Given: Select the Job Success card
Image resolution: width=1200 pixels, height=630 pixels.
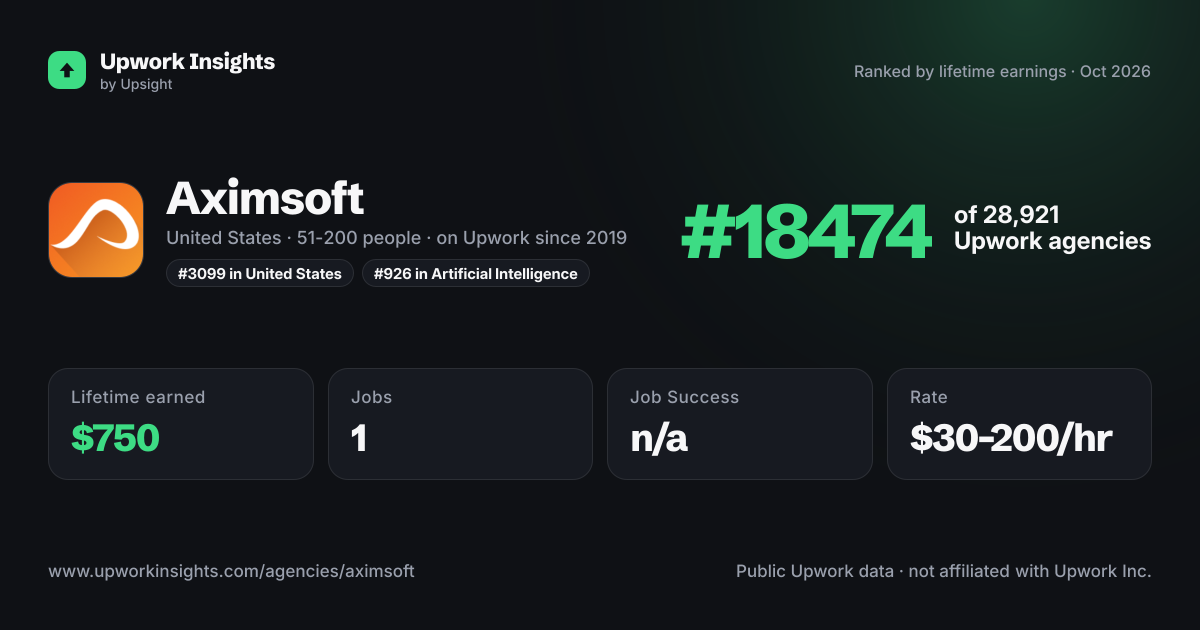Looking at the screenshot, I should click(x=740, y=424).
